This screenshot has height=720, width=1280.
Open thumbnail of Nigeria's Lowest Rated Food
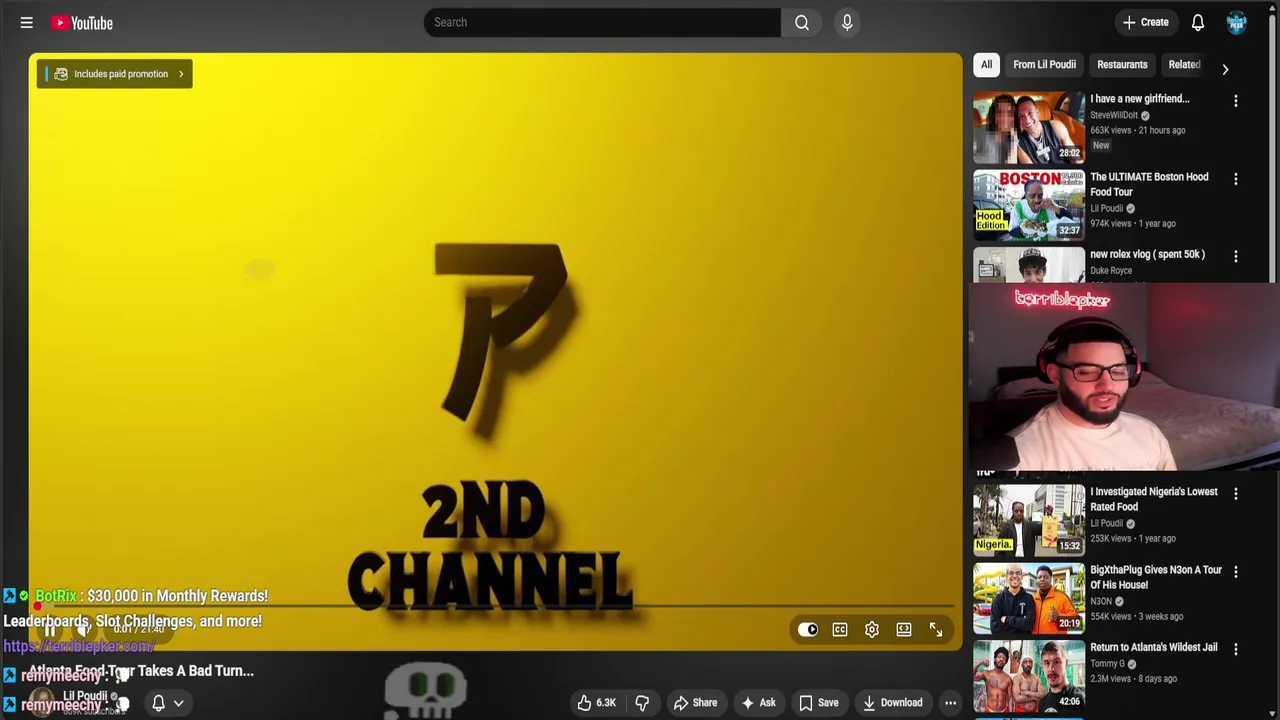click(1029, 520)
